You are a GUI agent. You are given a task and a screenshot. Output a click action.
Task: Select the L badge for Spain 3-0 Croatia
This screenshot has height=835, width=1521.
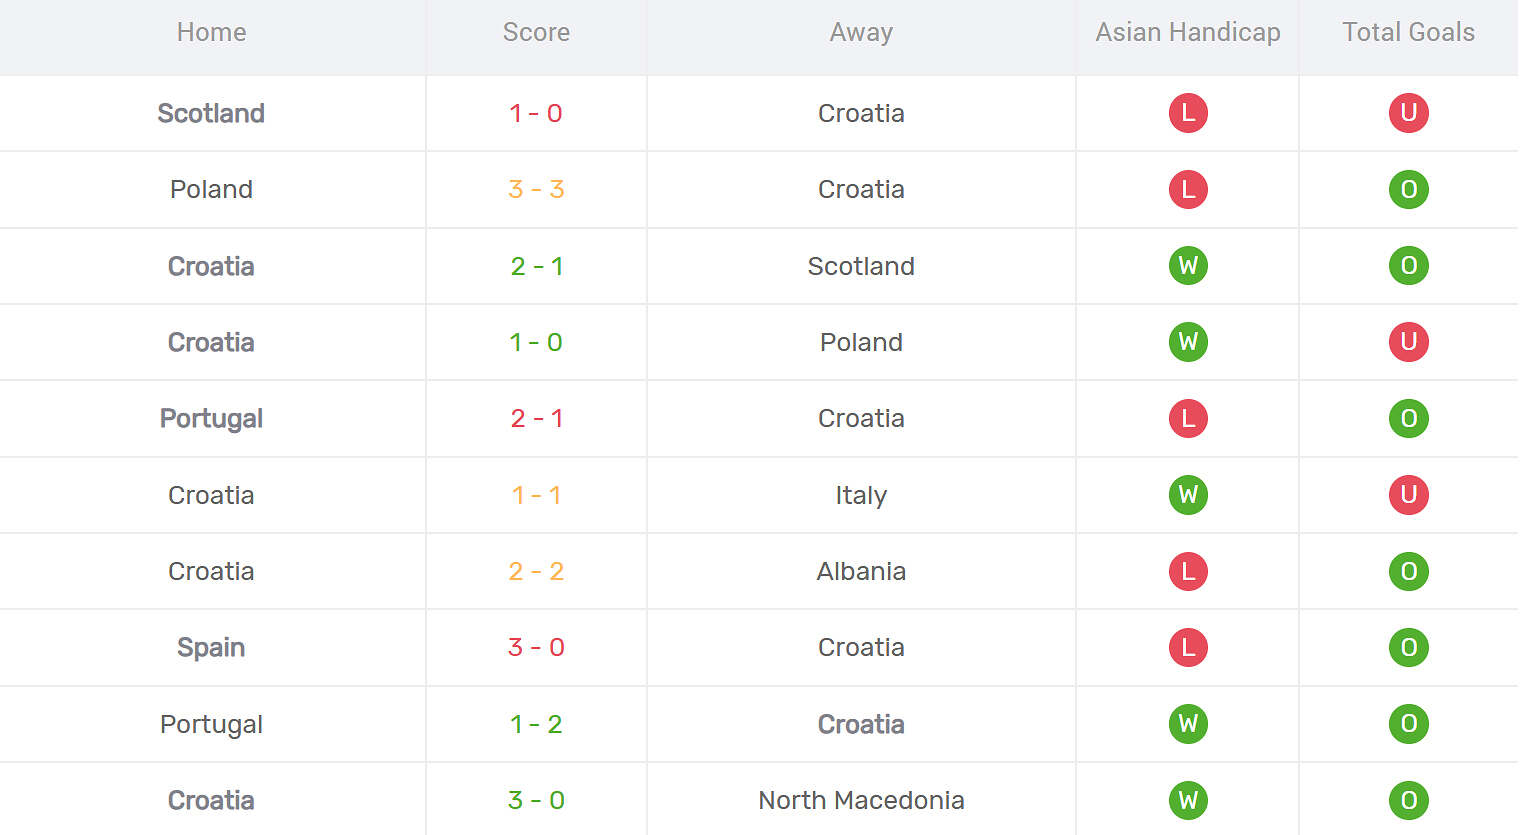coord(1188,647)
